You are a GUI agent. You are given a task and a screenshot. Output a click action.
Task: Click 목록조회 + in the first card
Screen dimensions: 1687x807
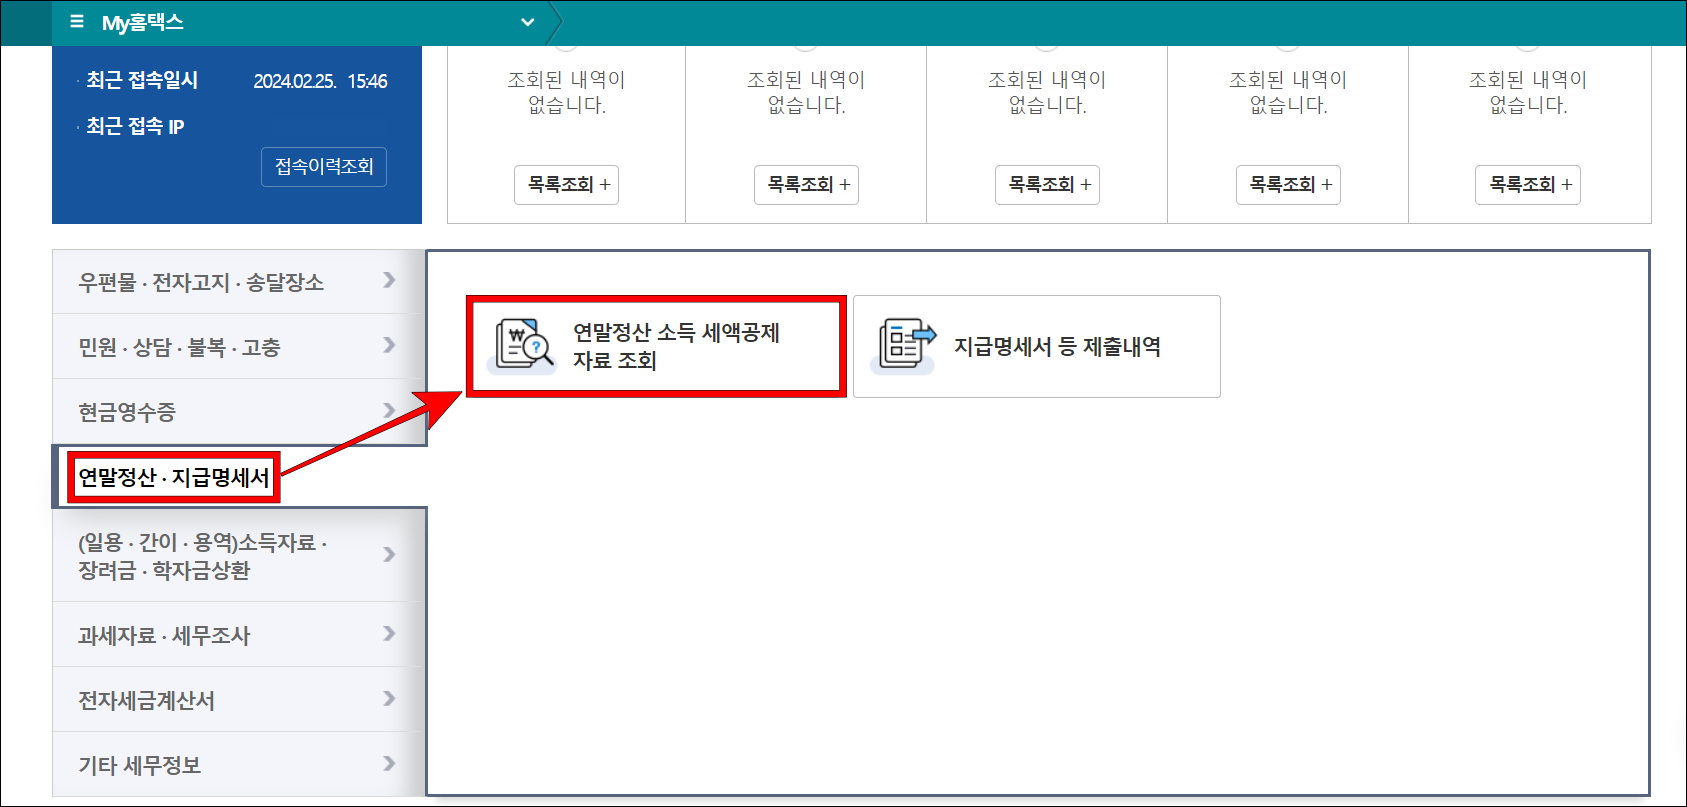tap(566, 185)
